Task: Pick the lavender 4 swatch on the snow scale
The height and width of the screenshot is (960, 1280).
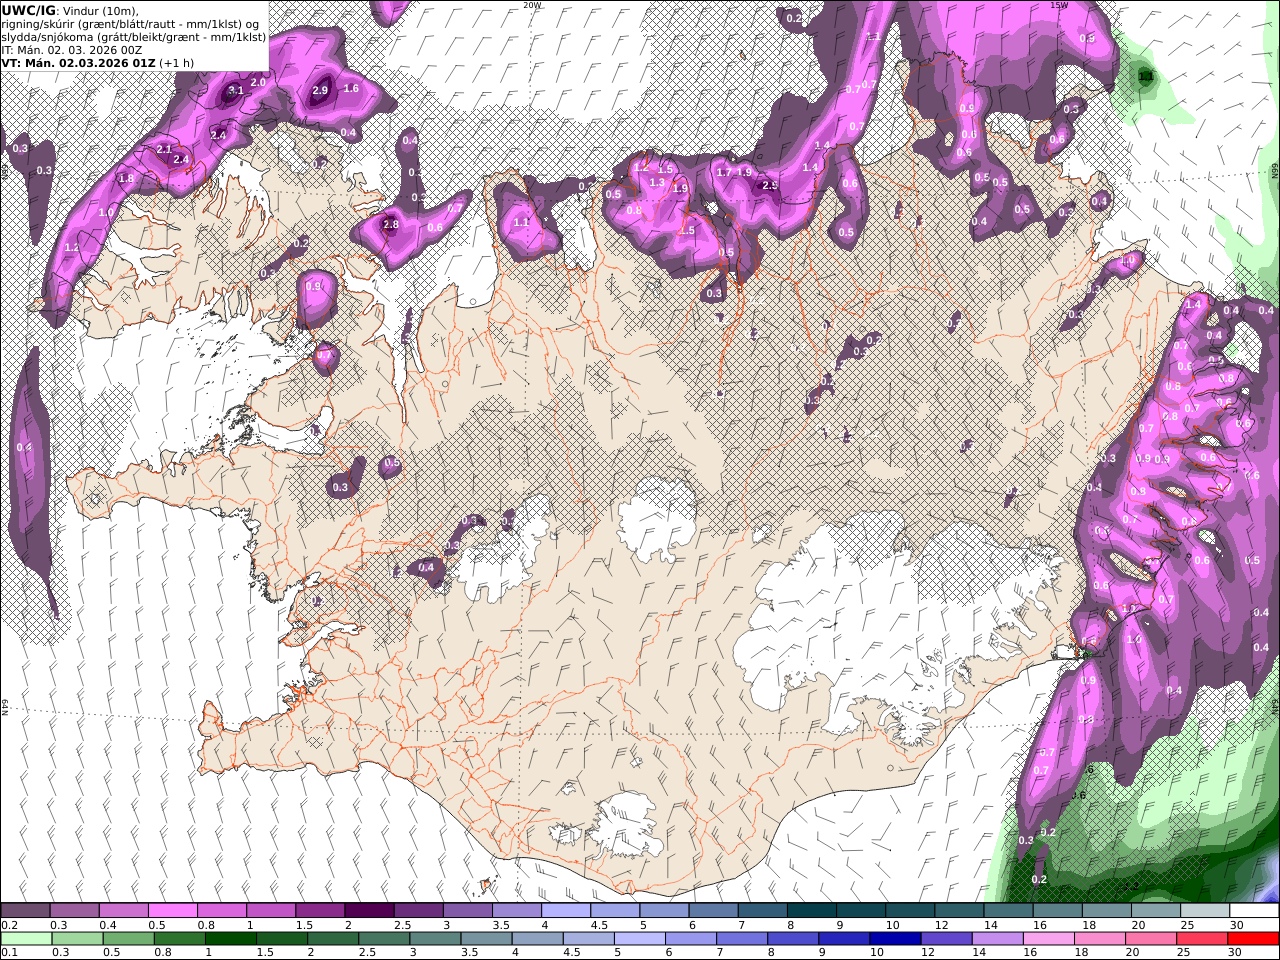Action: pyautogui.click(x=564, y=911)
